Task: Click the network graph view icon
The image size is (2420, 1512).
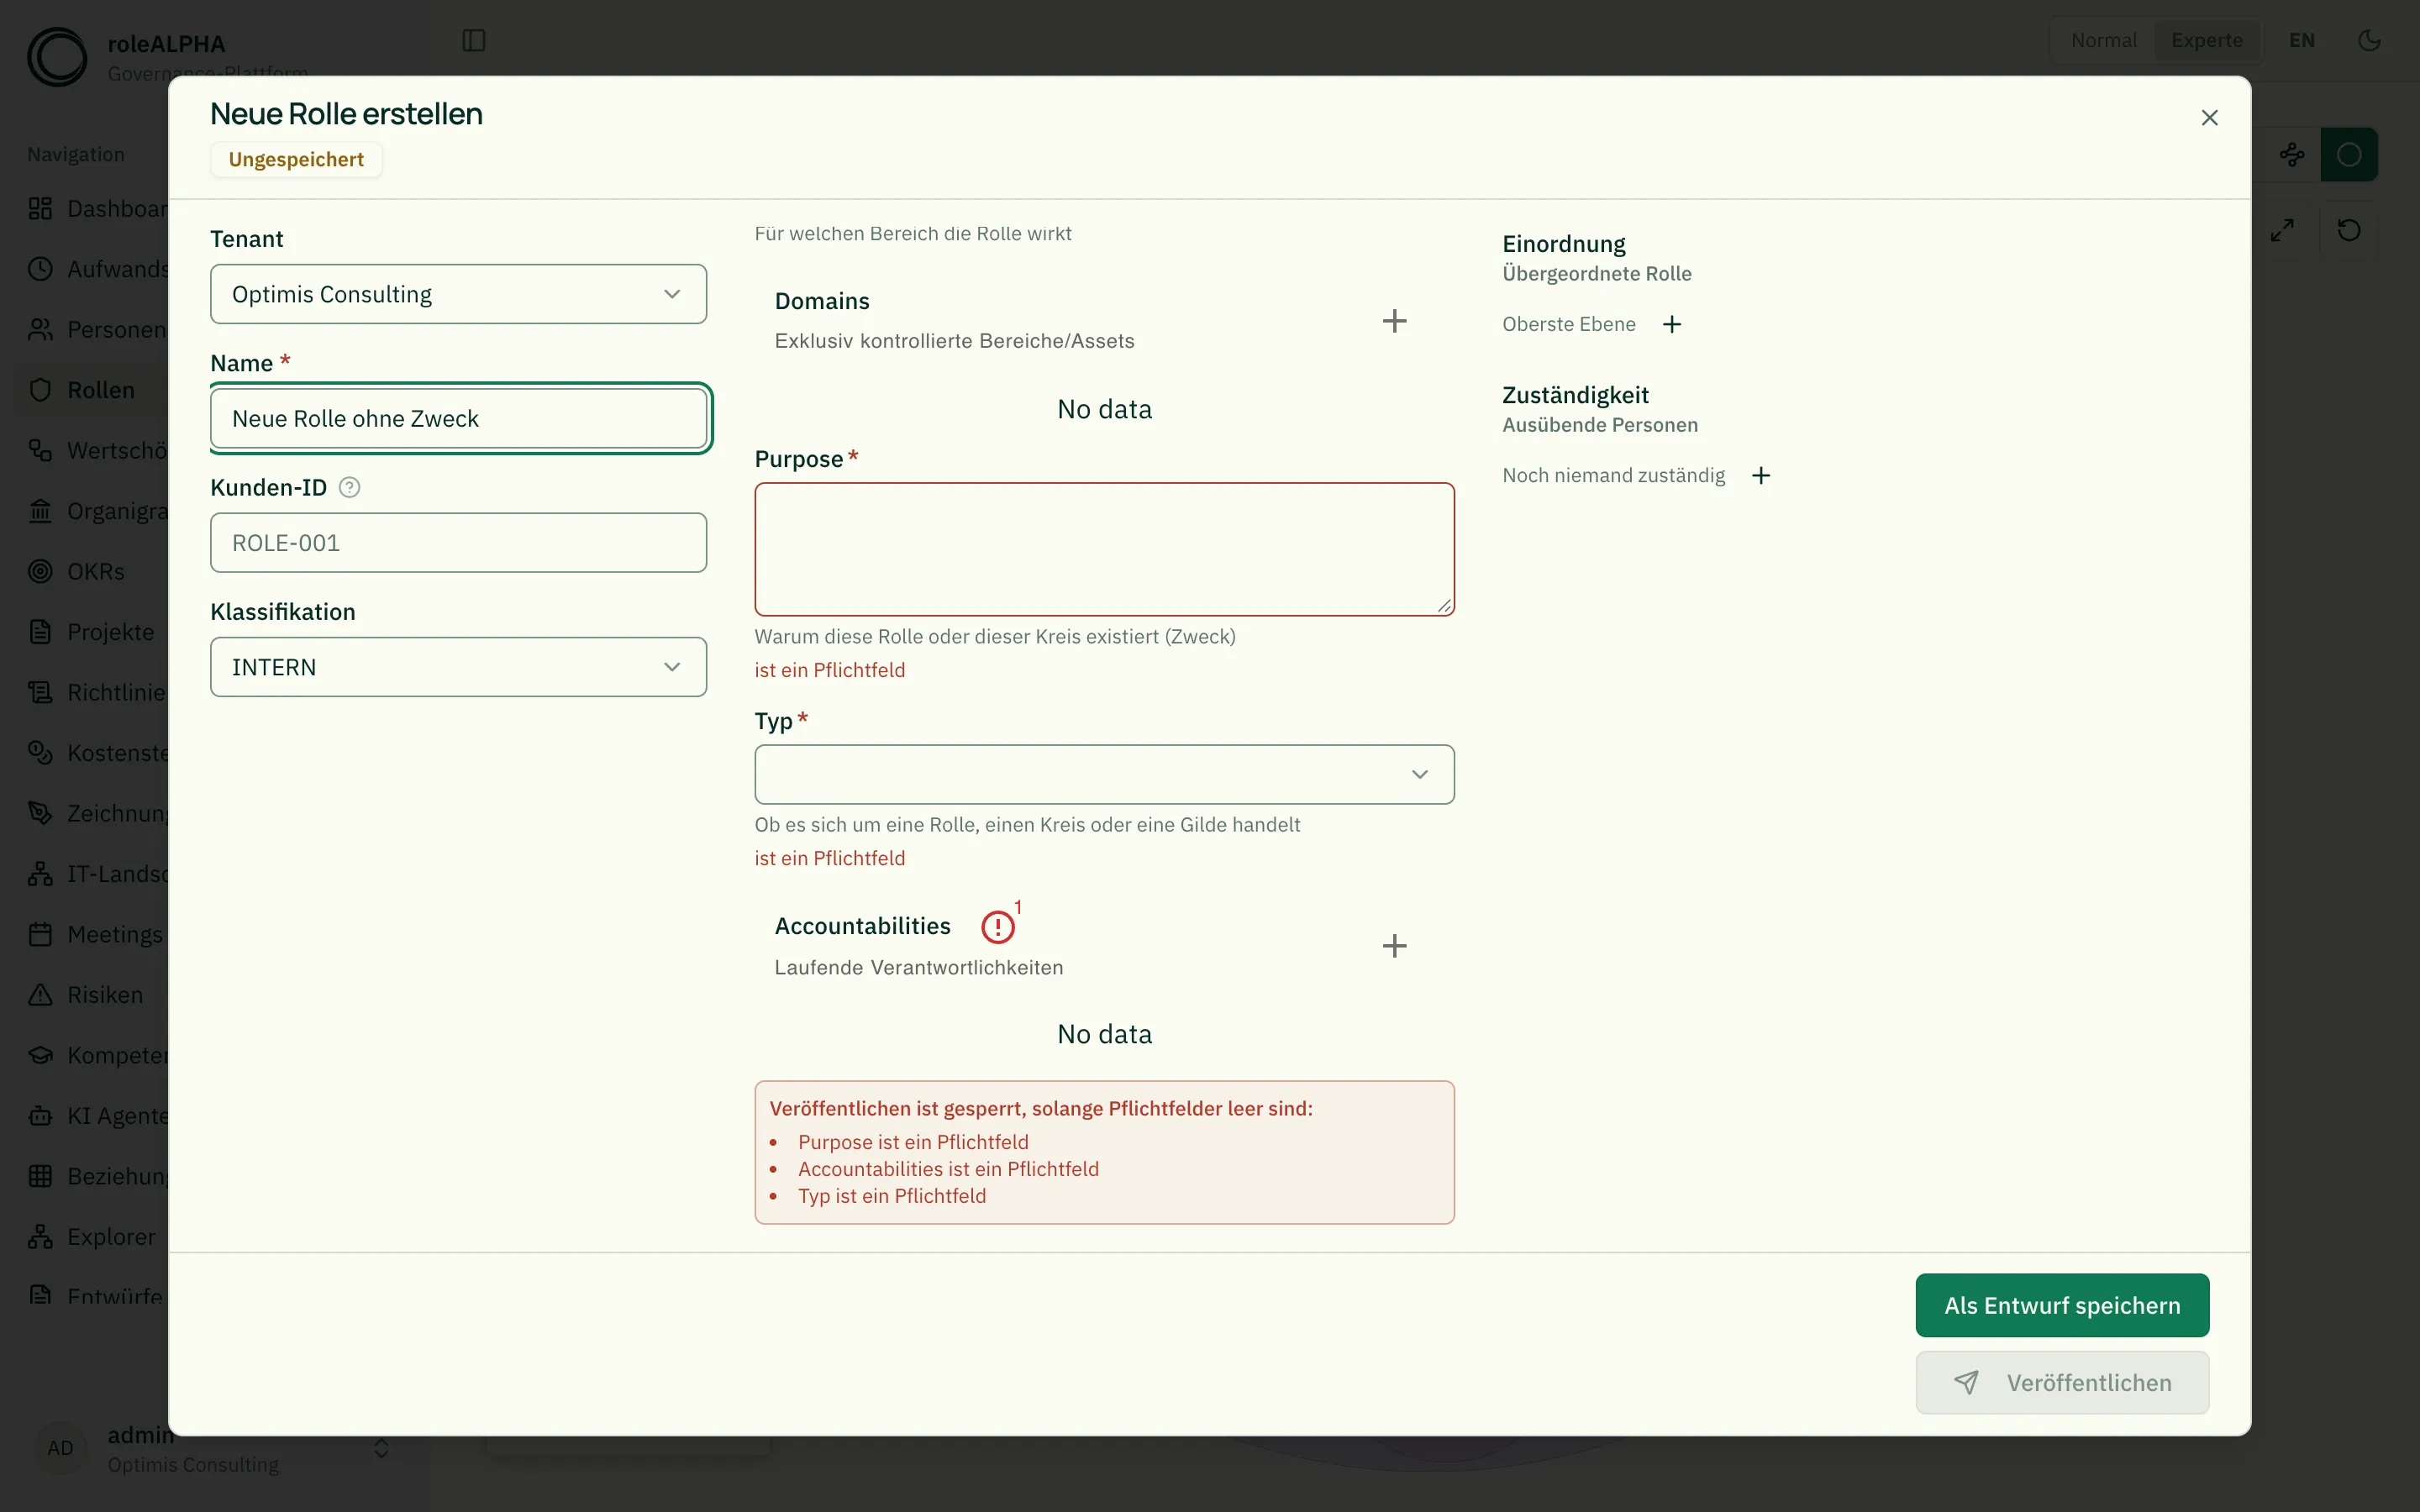Action: (x=2292, y=155)
